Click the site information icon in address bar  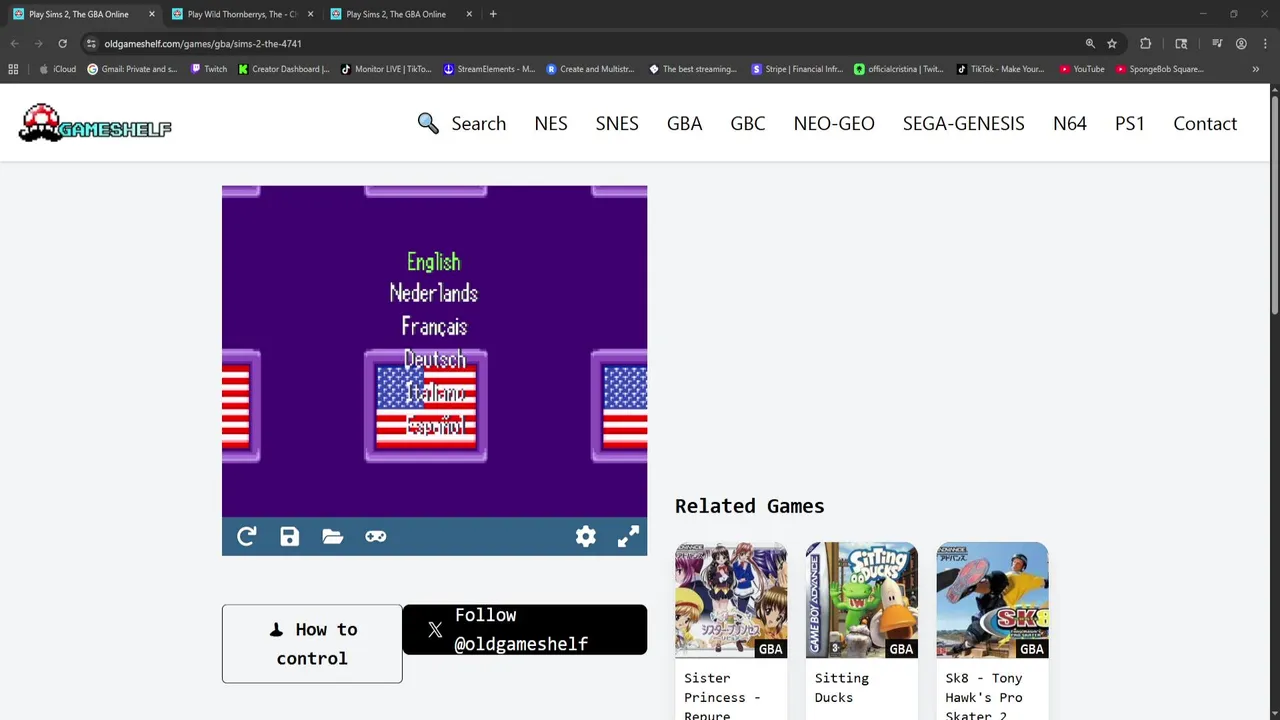coord(91,44)
